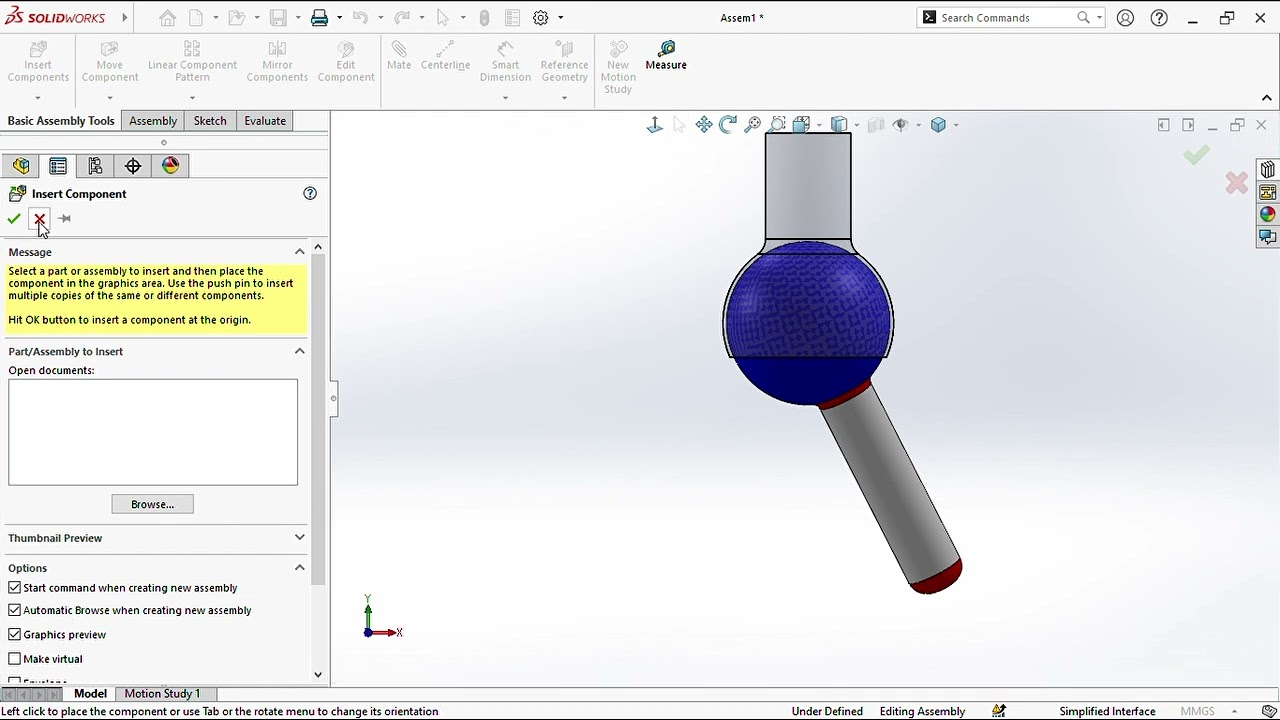
Task: Click the user login icon in title bar
Action: tap(1125, 18)
